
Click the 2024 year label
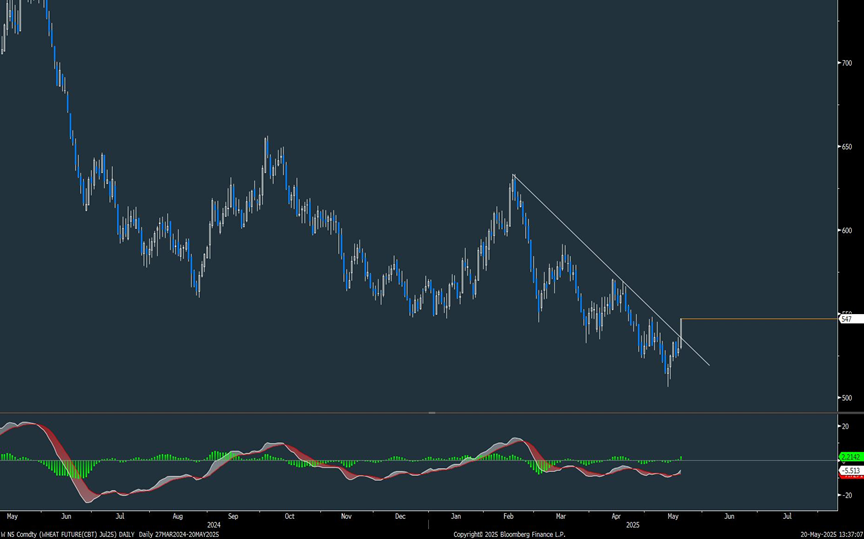[214, 525]
